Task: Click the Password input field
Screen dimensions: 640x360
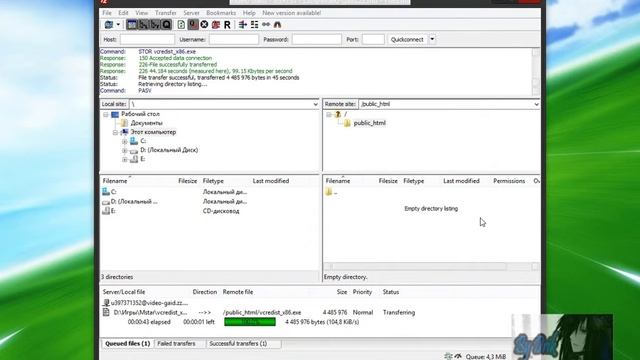Action: [317, 40]
